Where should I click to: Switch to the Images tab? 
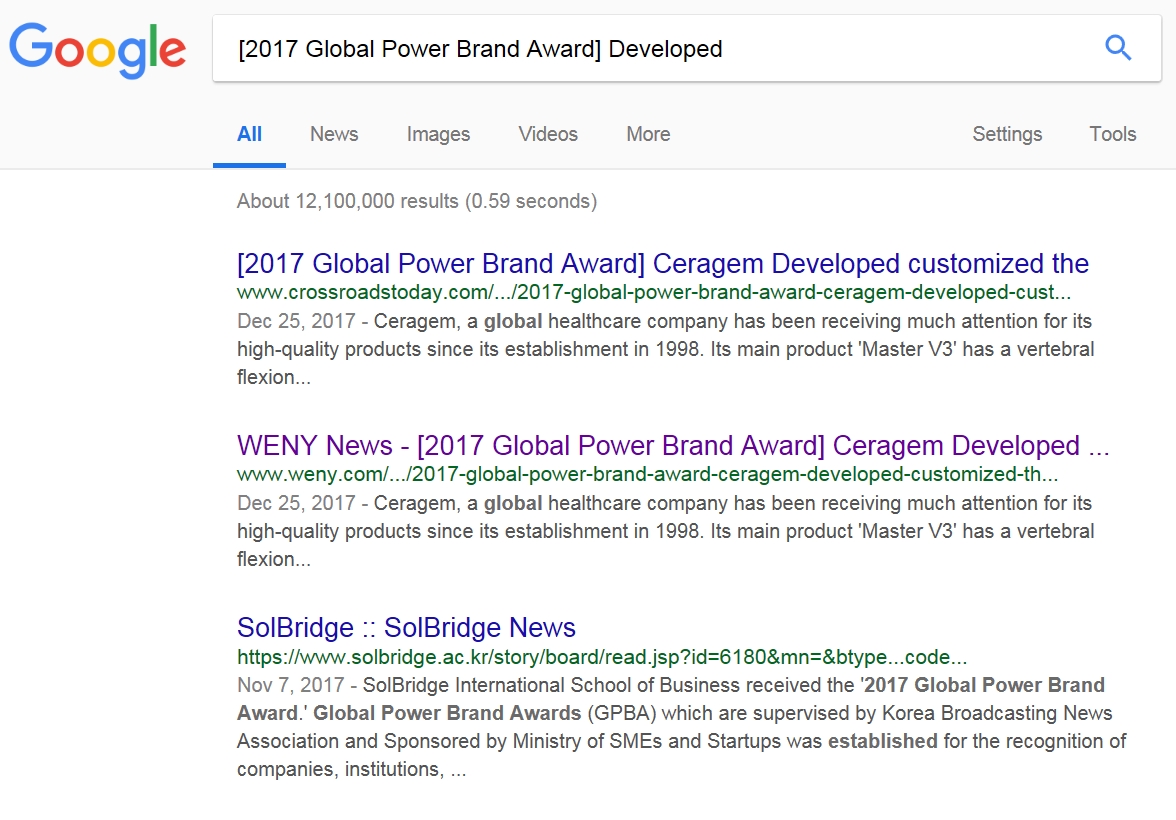point(438,134)
